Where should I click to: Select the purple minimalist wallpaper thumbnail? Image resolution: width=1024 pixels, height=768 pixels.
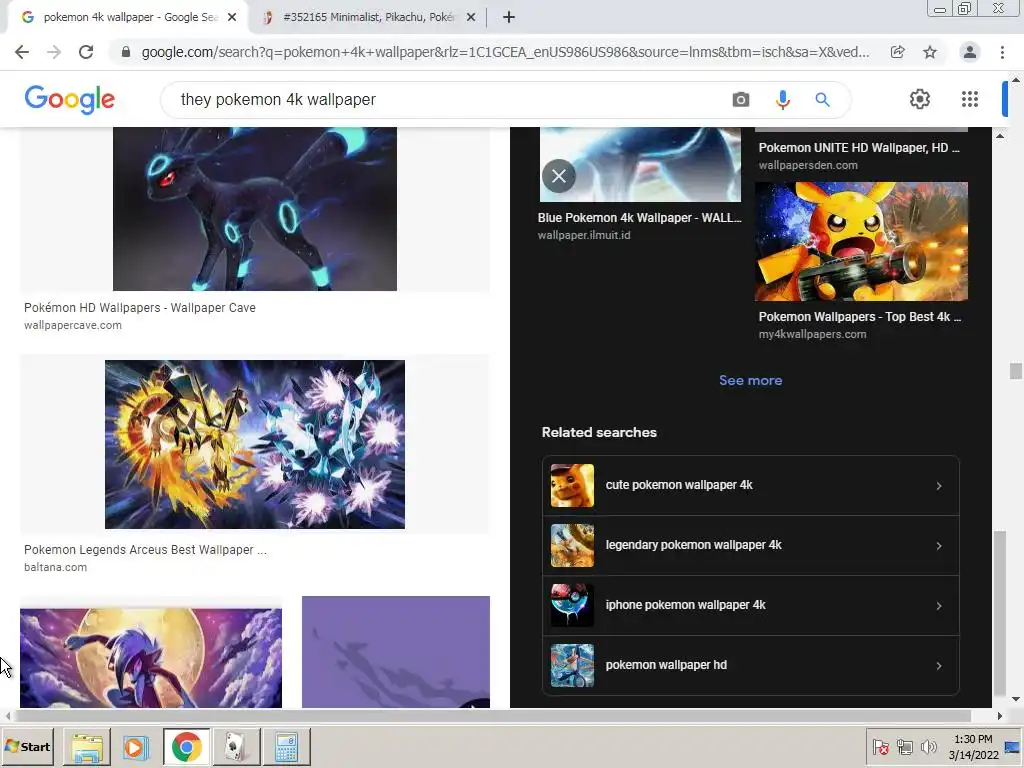pyautogui.click(x=396, y=652)
